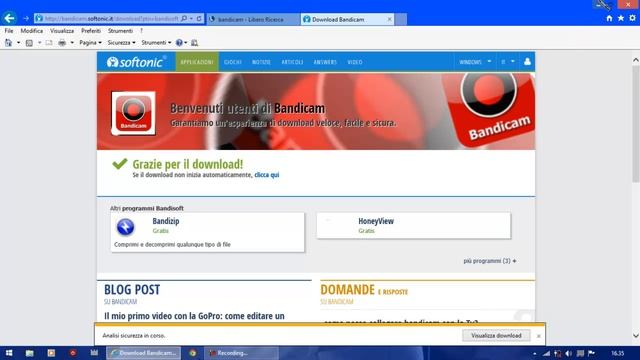Screen dimensions: 640x360
Task: Click the Visualizza download button
Action: pos(496,336)
